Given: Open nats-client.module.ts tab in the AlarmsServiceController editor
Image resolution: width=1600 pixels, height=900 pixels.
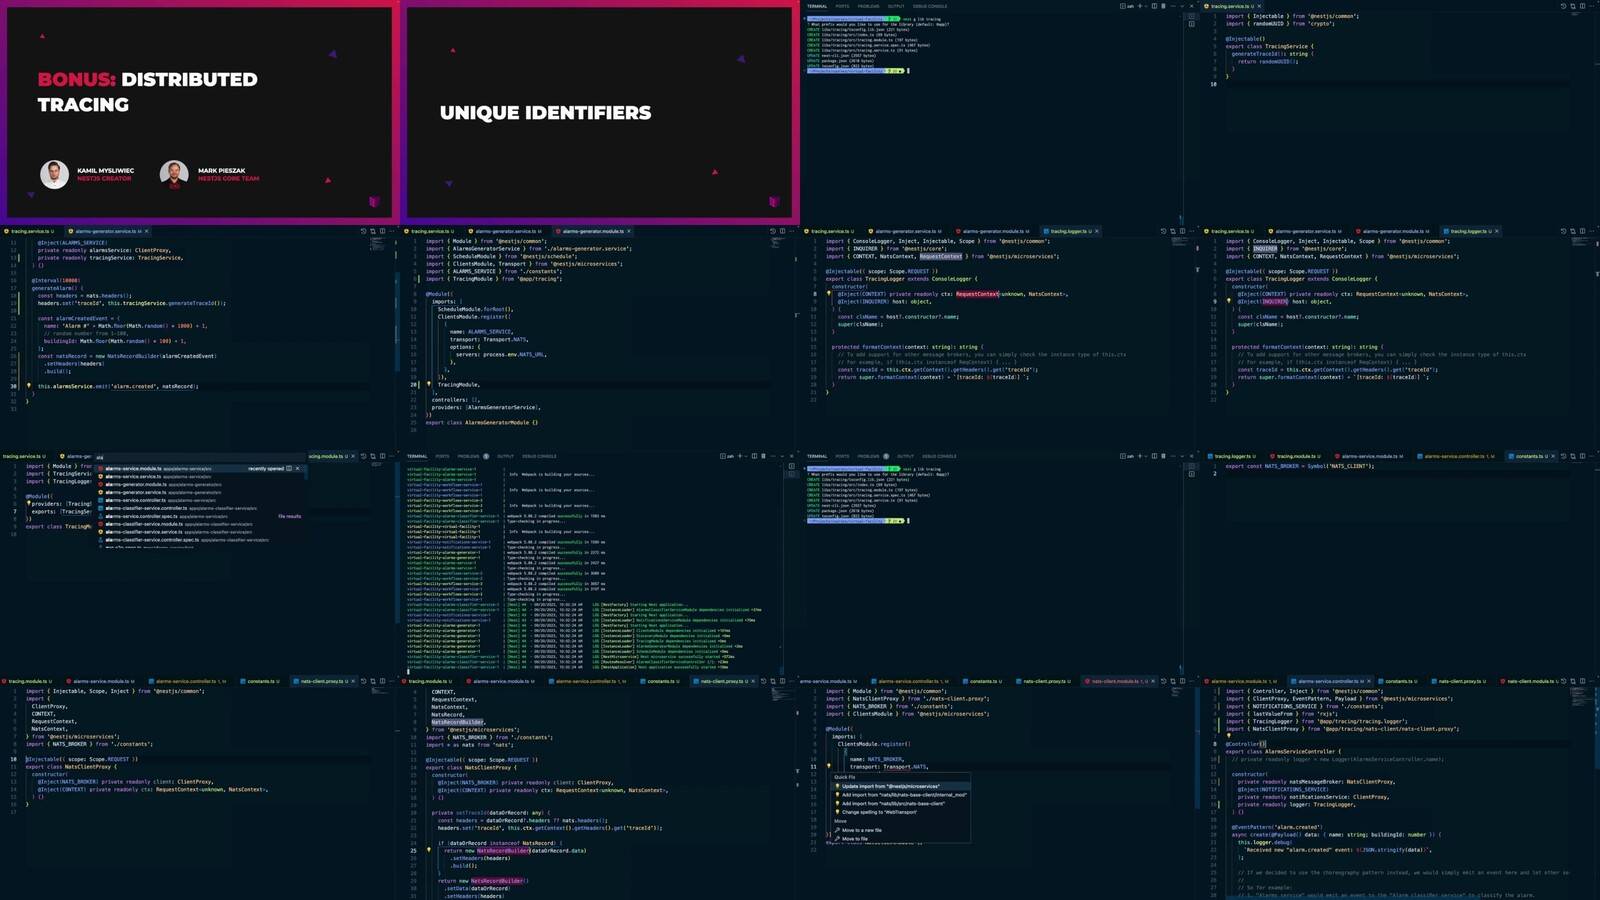Looking at the screenshot, I should pos(1530,681).
